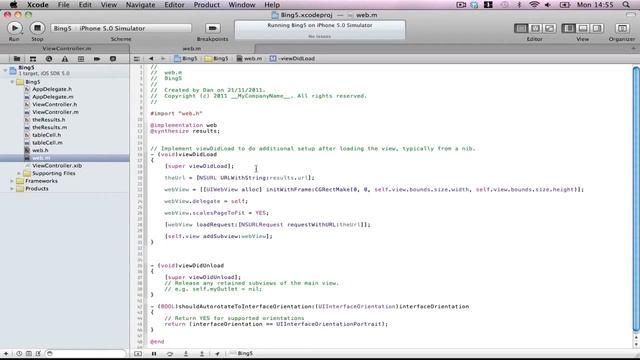Screen dimensions: 640x360
Task: Toggle source control status filter in navigator
Action: click(x=29, y=353)
